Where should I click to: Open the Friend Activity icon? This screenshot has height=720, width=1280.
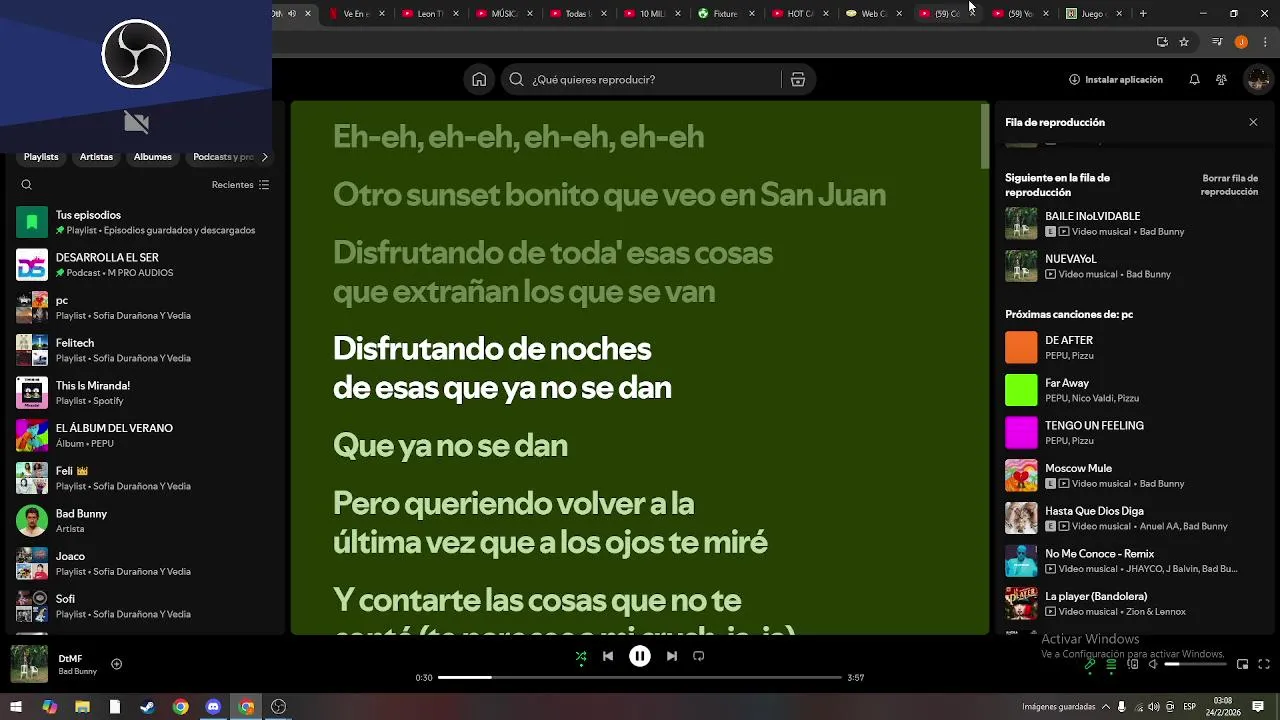coord(1221,80)
